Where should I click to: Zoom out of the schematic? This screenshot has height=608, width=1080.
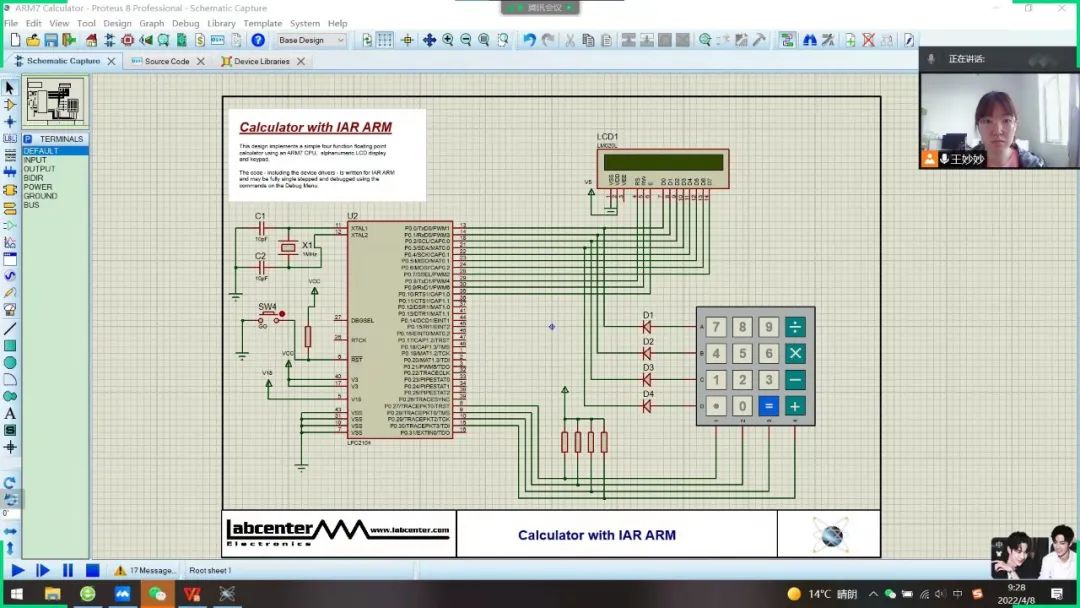click(x=466, y=41)
